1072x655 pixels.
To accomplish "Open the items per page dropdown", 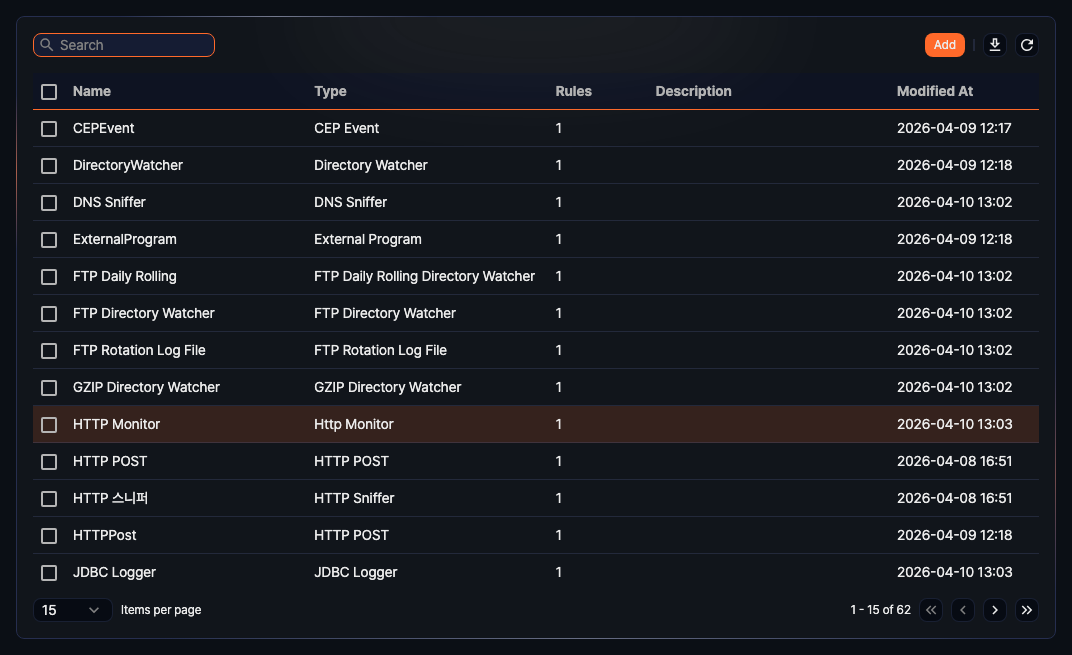I will (73, 610).
